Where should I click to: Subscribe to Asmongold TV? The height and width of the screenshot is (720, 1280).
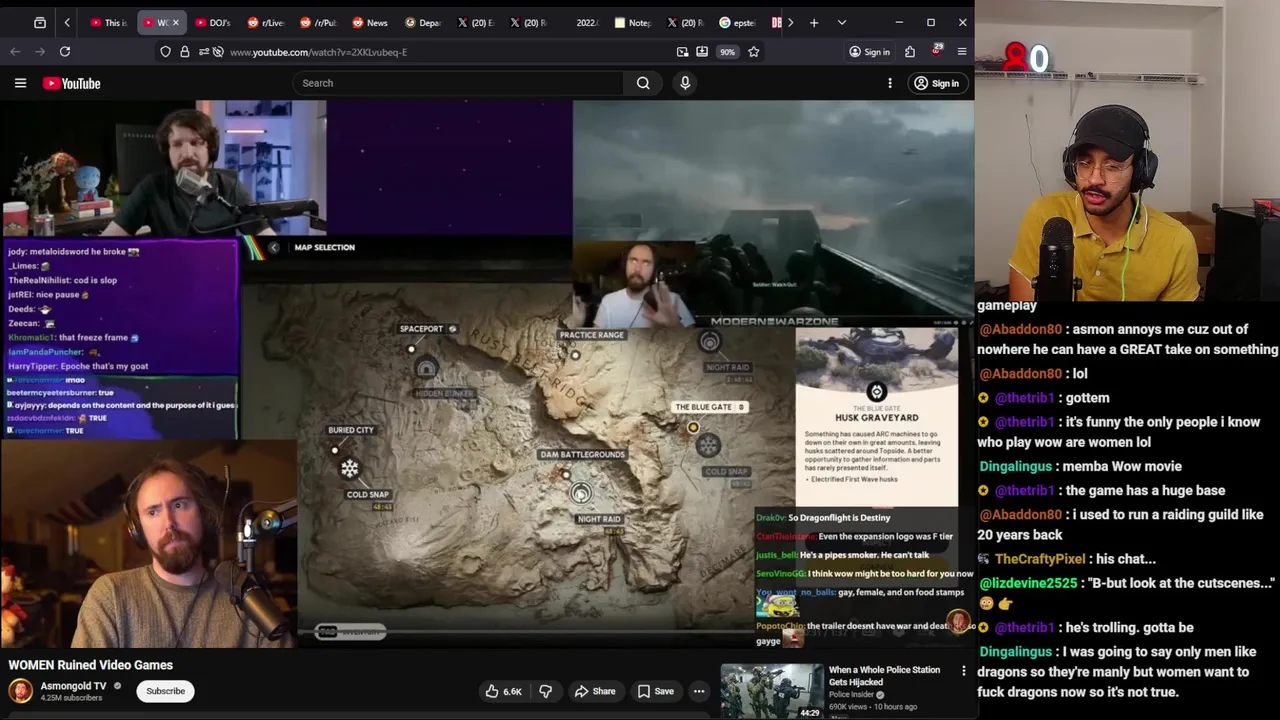(x=166, y=691)
